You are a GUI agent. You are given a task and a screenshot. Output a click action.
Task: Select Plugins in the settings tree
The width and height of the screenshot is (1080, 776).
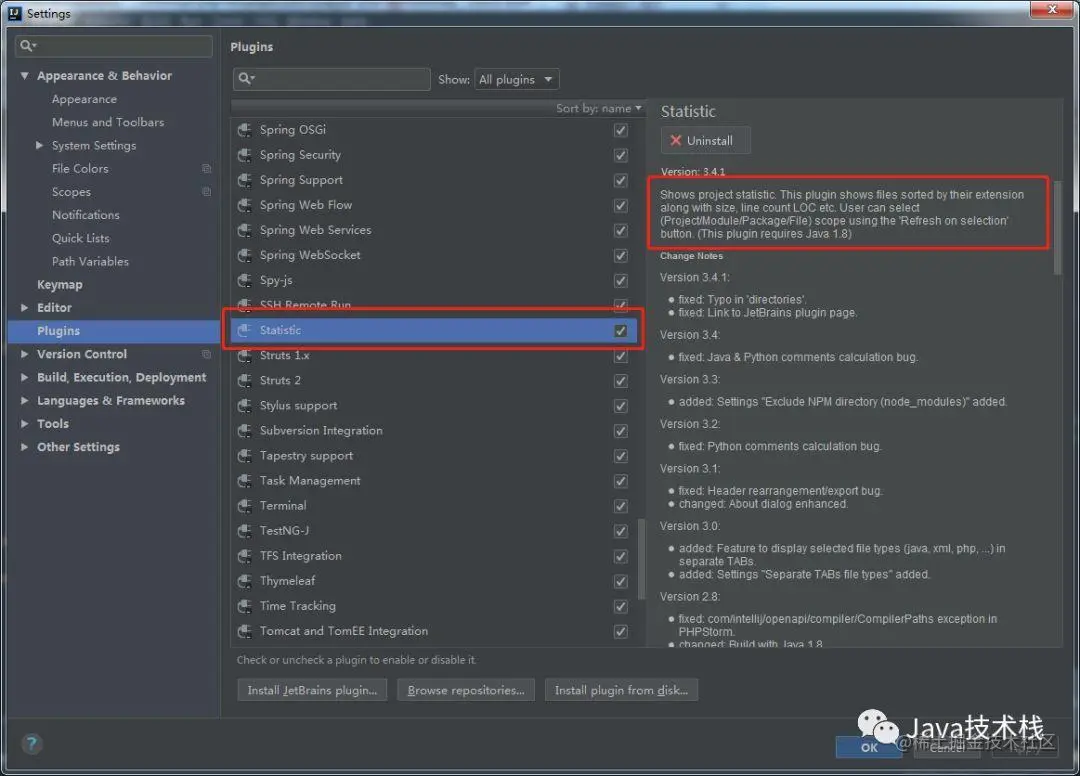[x=114, y=331]
